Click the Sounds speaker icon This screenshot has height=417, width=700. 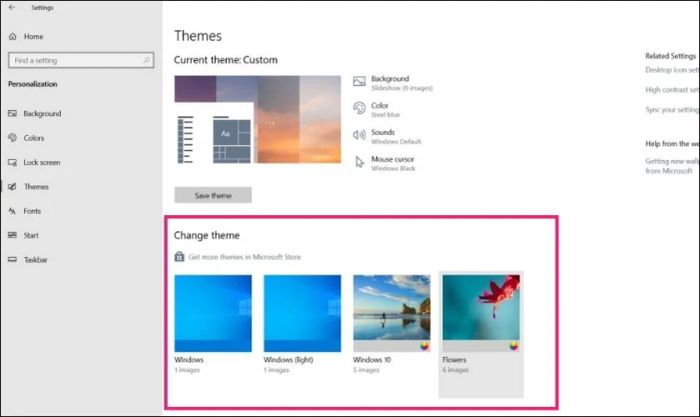(359, 134)
